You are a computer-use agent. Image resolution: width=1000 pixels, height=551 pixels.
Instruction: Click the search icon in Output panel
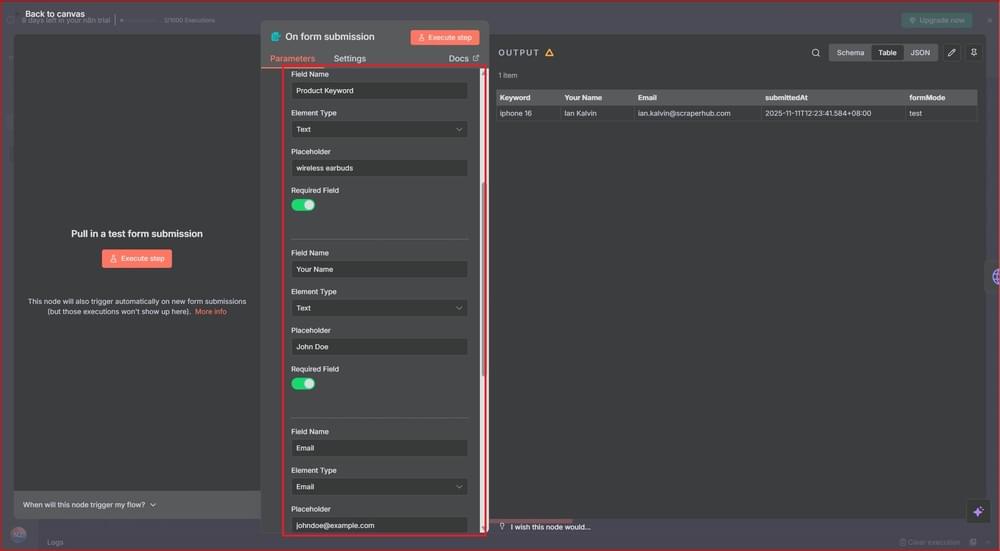point(816,53)
